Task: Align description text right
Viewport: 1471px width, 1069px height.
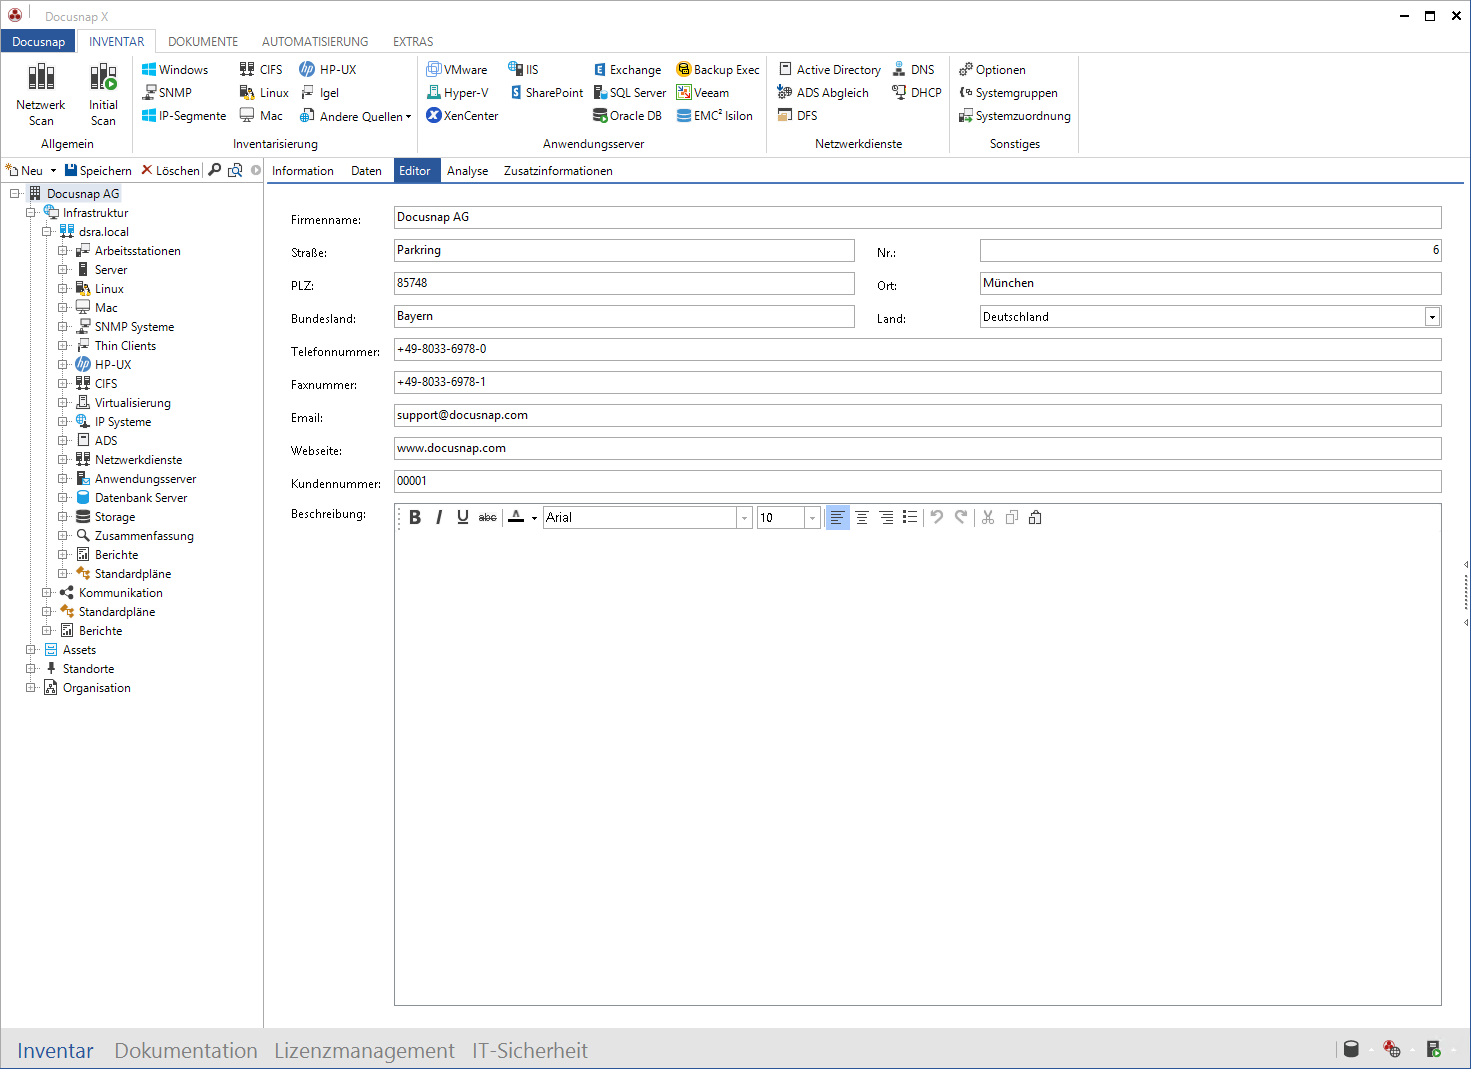Action: [x=886, y=517]
